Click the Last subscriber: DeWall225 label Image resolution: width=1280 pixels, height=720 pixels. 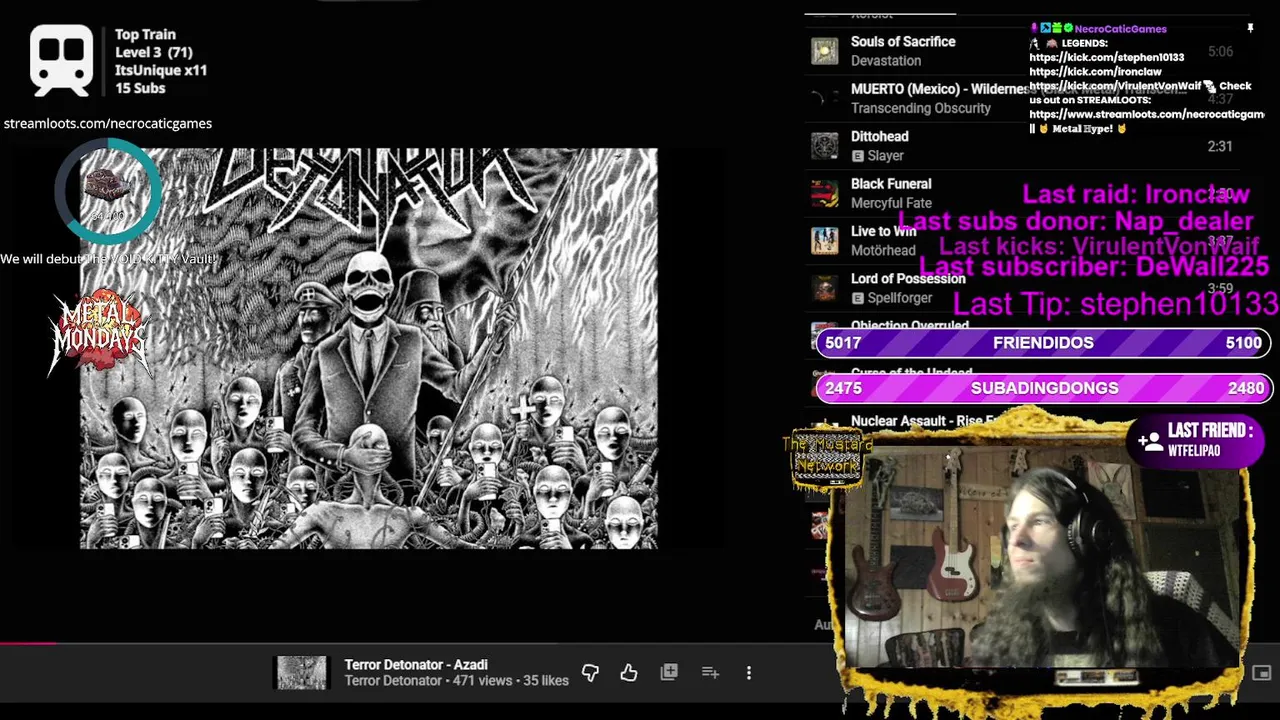[1094, 267]
